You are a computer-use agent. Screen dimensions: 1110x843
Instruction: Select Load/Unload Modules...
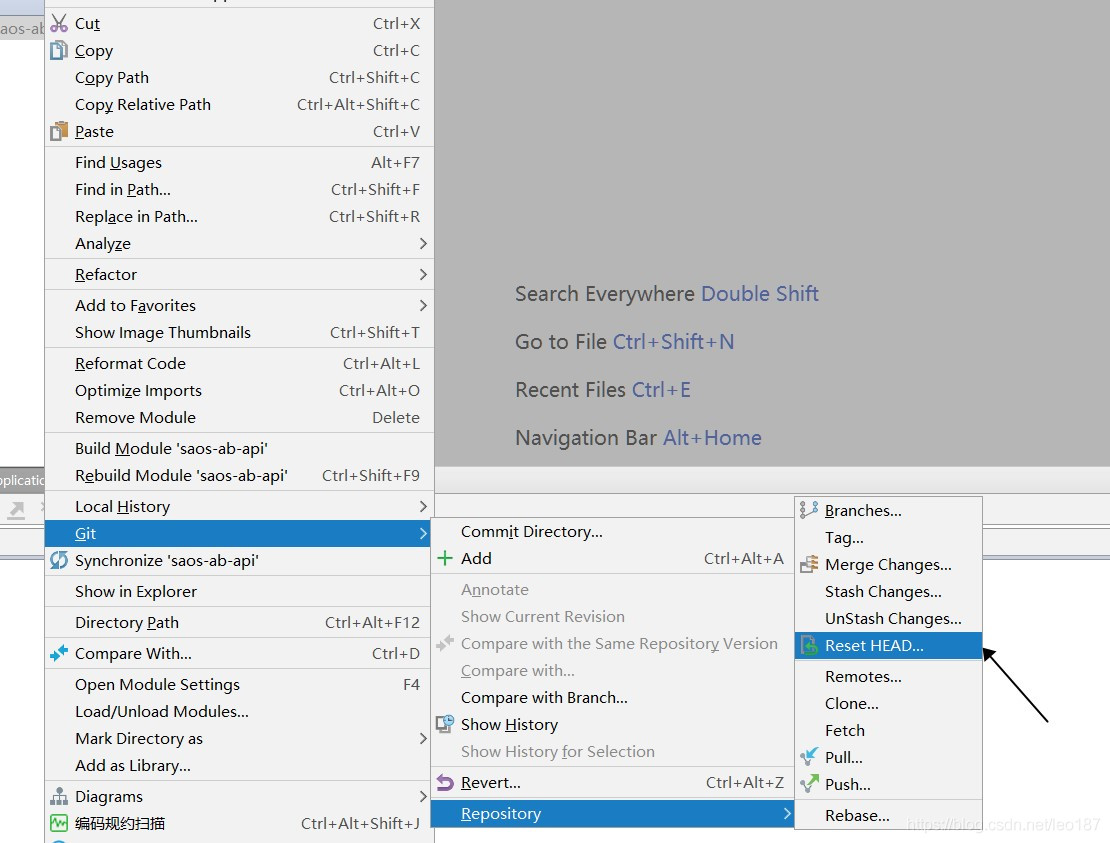pos(239,711)
